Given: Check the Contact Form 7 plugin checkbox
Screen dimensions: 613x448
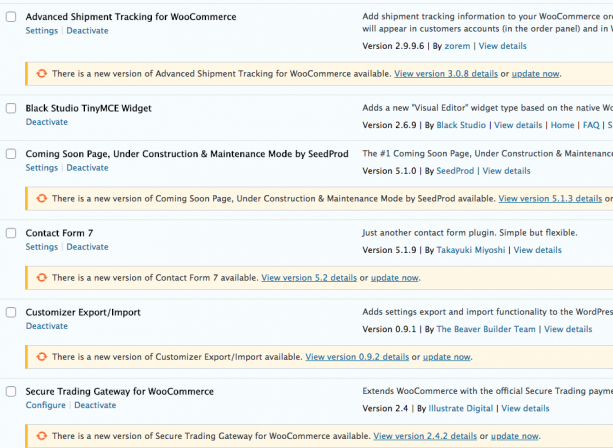Looking at the screenshot, I should 10,233.
